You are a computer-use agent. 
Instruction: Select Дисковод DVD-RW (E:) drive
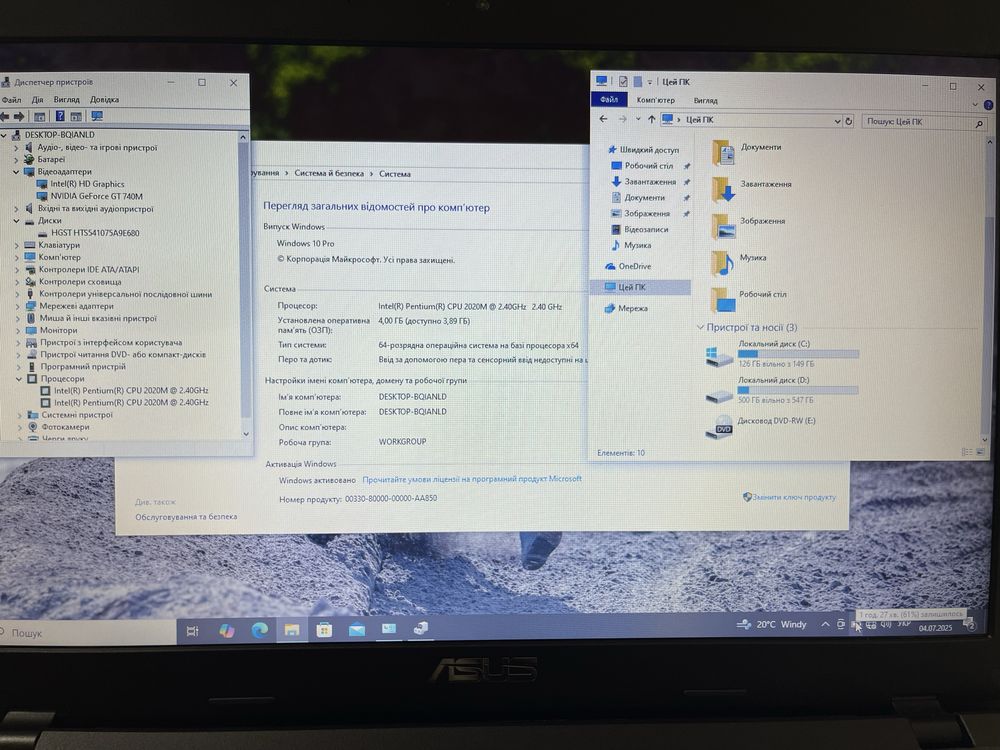tap(760, 426)
